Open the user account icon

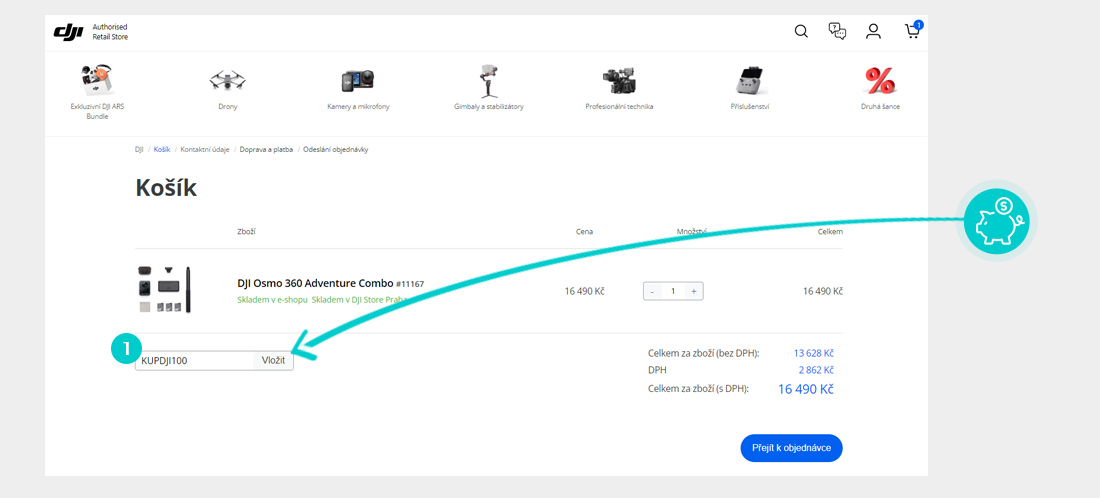coord(873,31)
